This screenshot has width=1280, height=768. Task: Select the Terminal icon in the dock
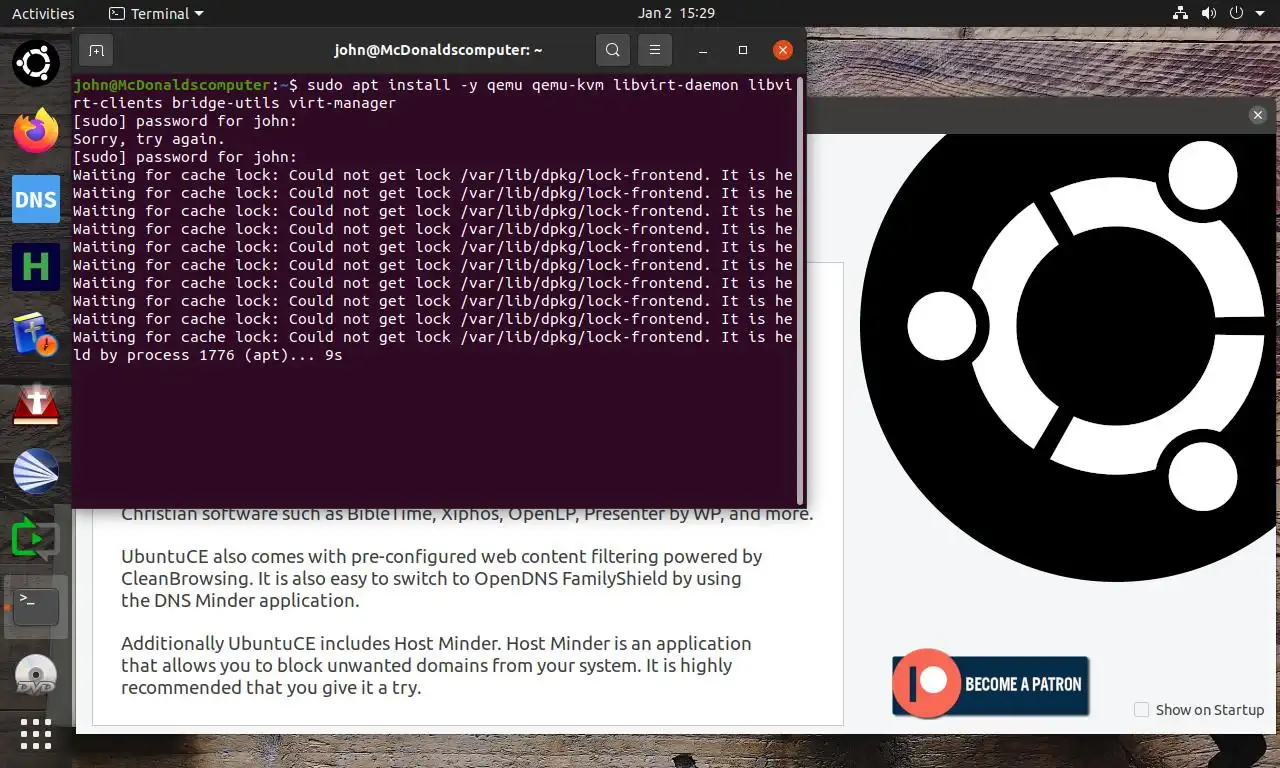35,607
